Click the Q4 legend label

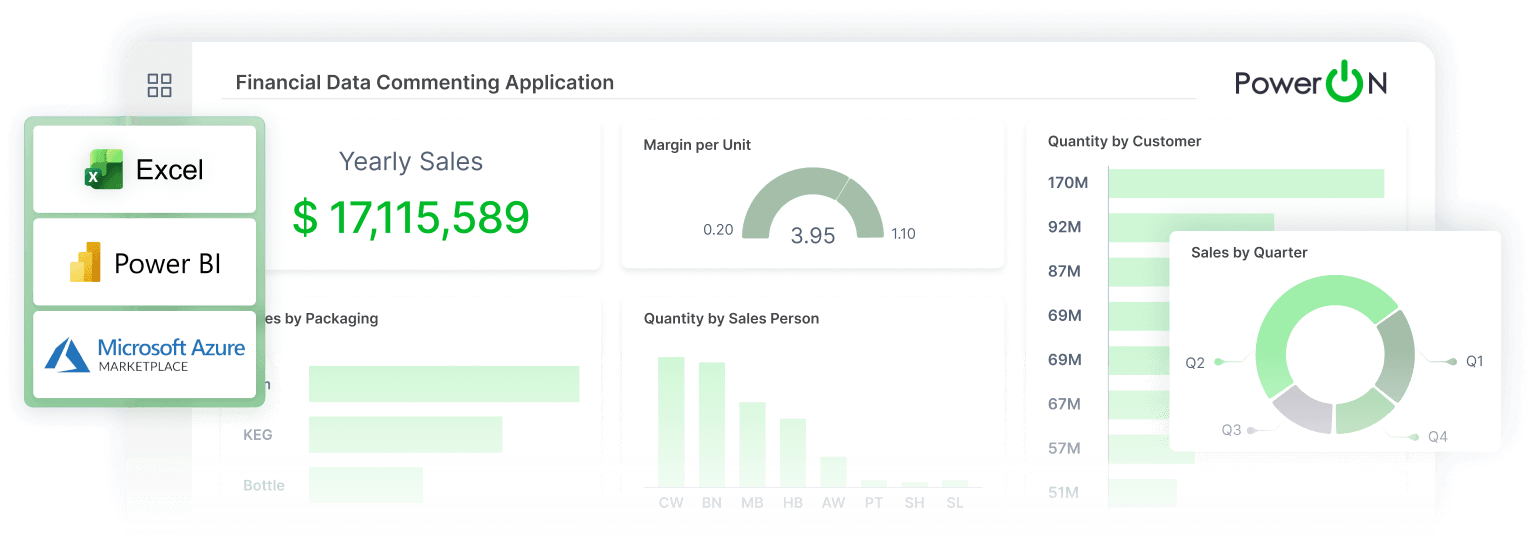1438,436
